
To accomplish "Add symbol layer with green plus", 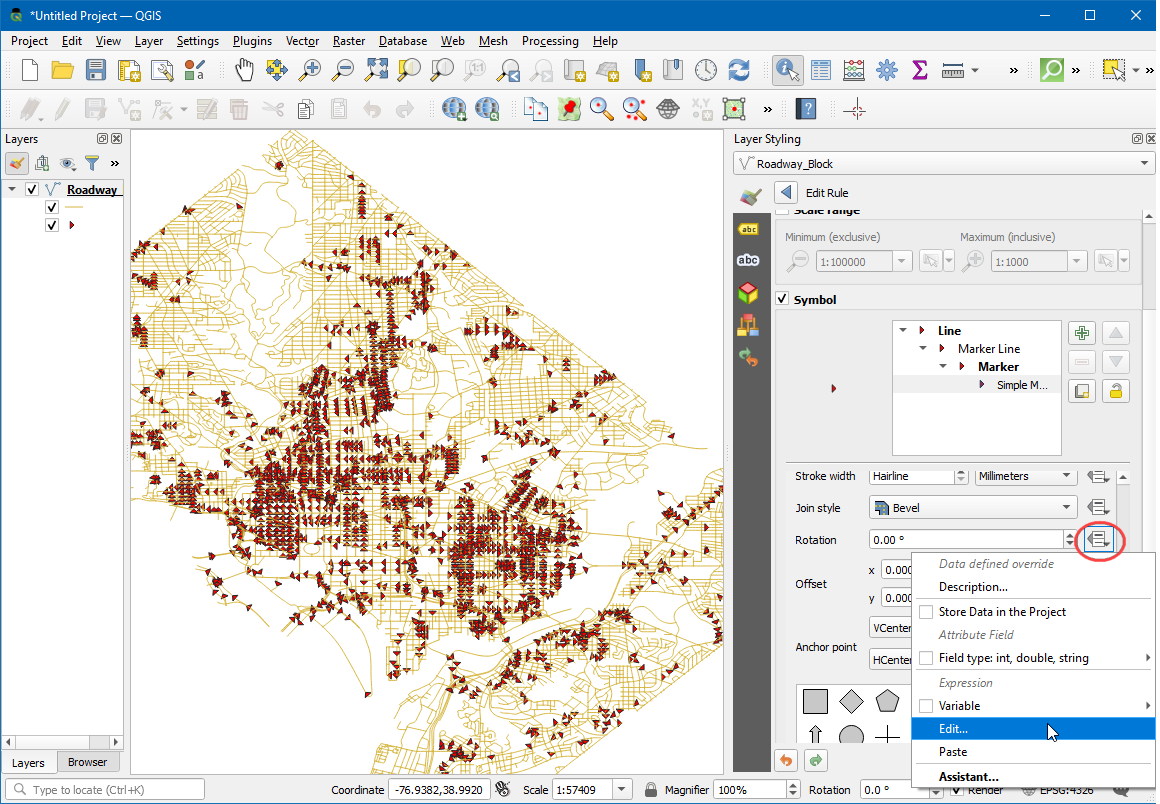I will [x=1081, y=333].
